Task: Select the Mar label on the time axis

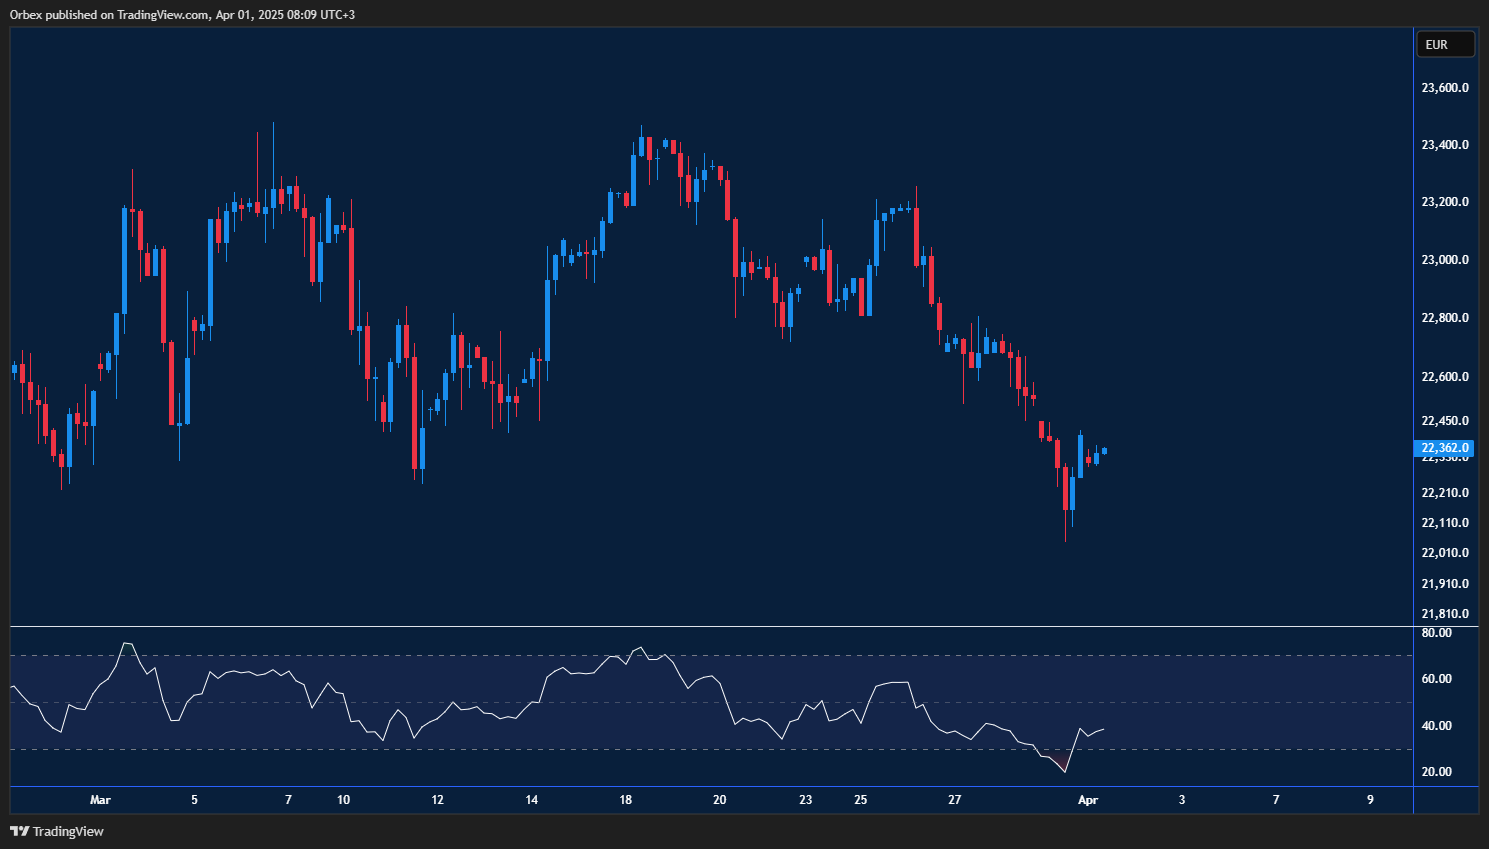Action: pyautogui.click(x=100, y=800)
